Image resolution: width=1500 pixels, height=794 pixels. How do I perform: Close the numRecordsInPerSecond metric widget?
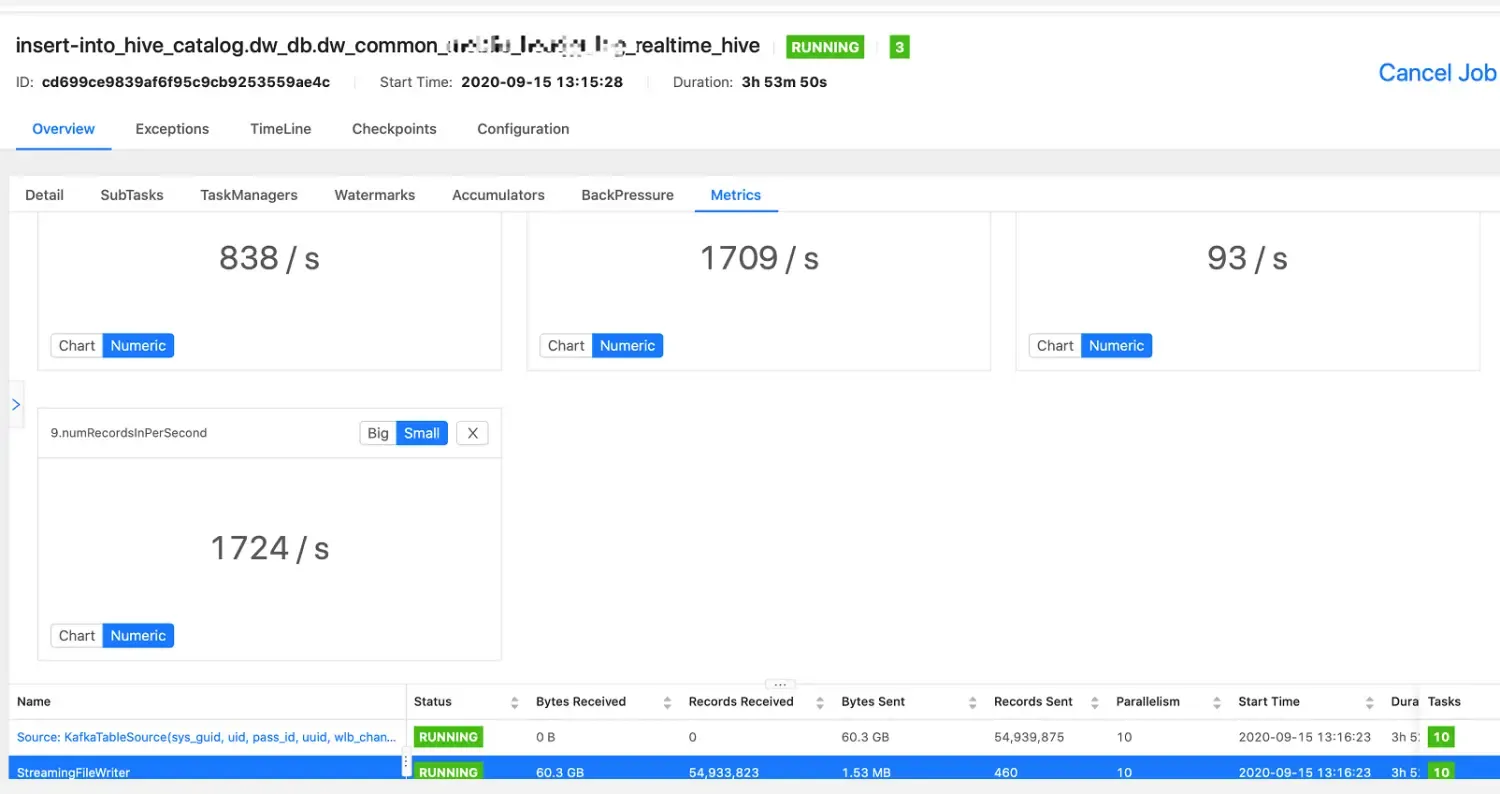(472, 433)
